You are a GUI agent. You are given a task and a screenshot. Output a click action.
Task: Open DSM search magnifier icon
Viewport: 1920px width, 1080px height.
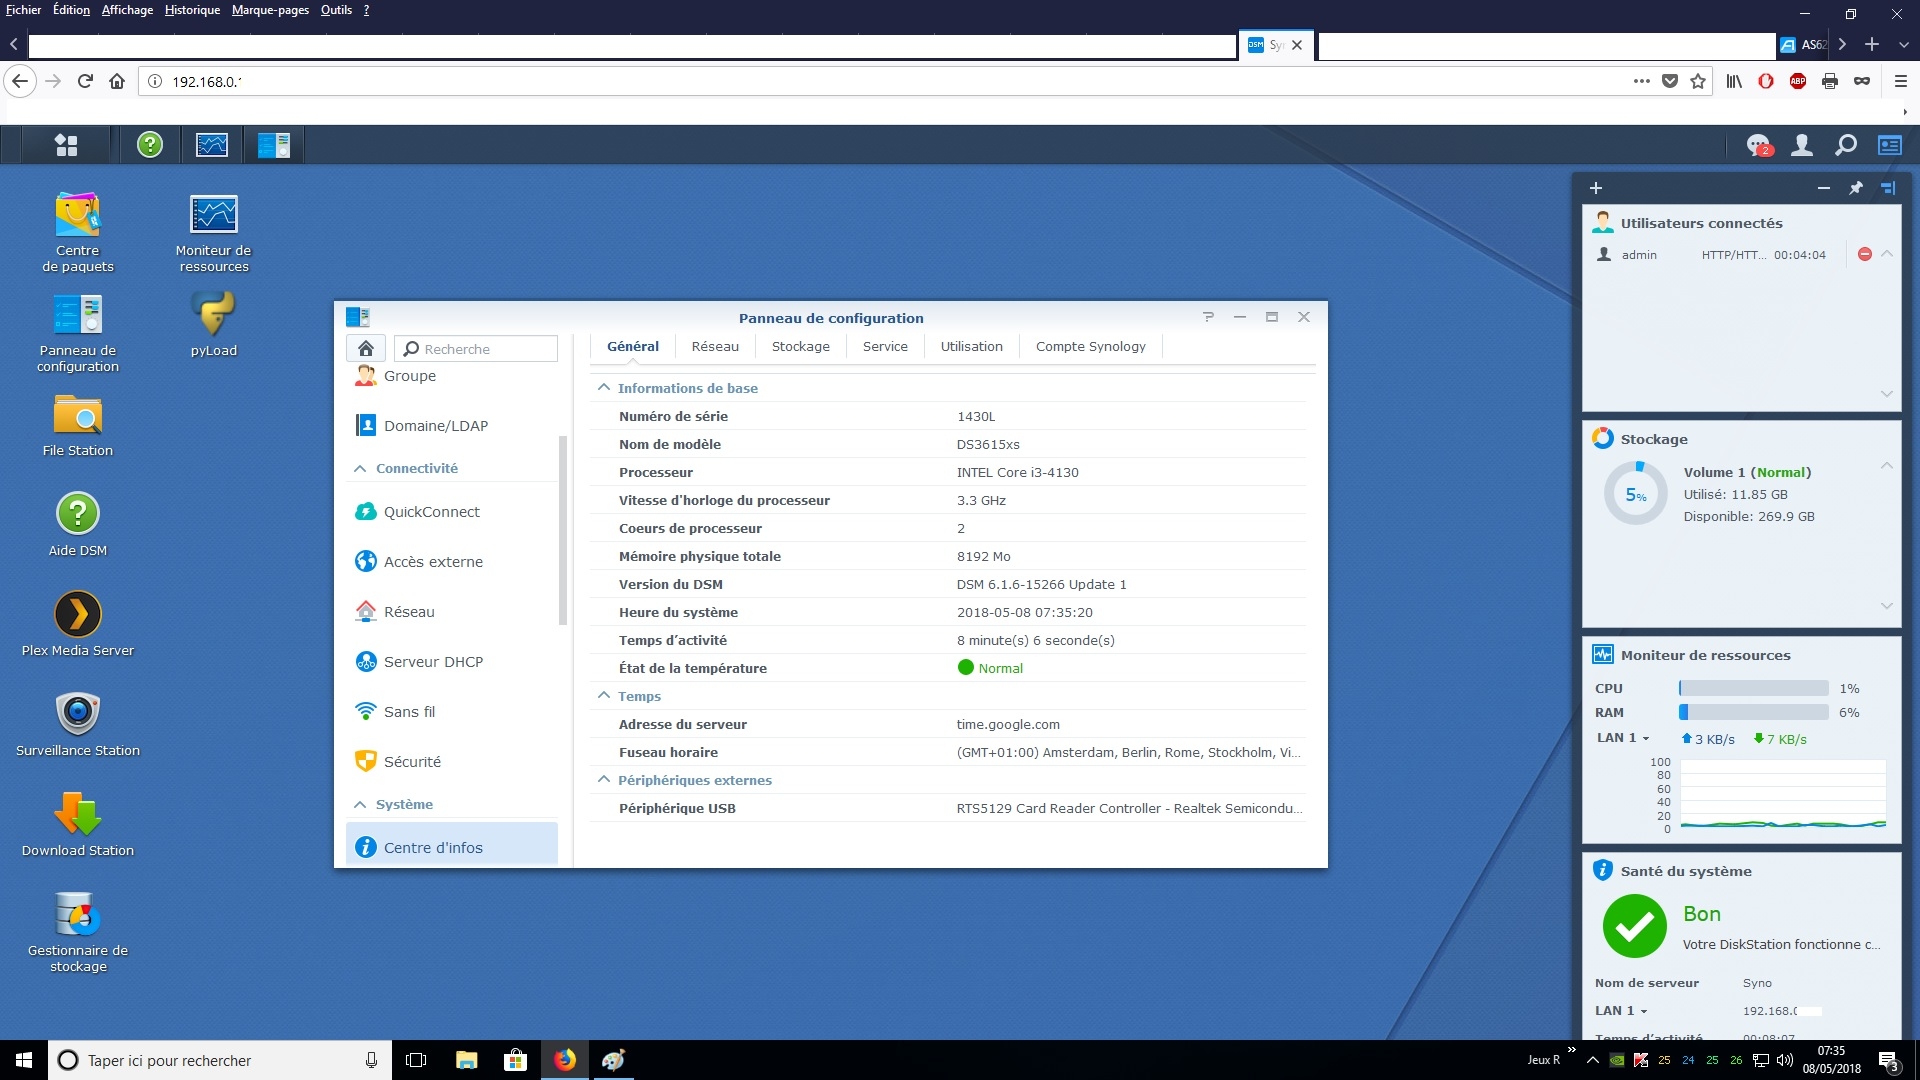coord(1846,146)
